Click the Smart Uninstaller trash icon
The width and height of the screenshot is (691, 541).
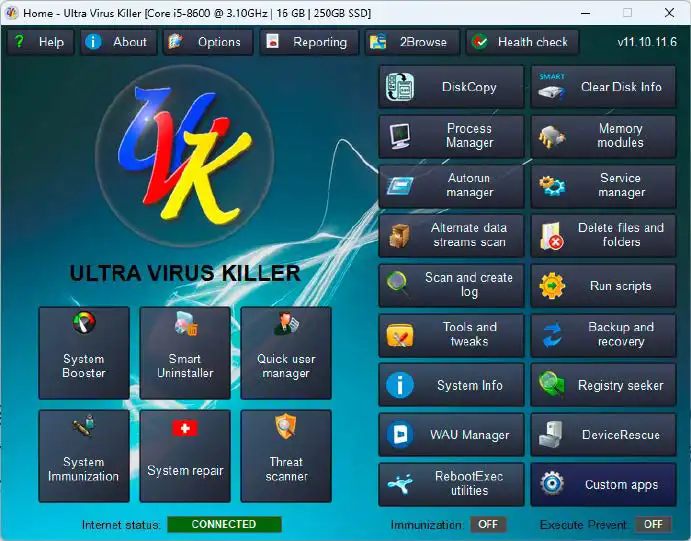pos(186,324)
